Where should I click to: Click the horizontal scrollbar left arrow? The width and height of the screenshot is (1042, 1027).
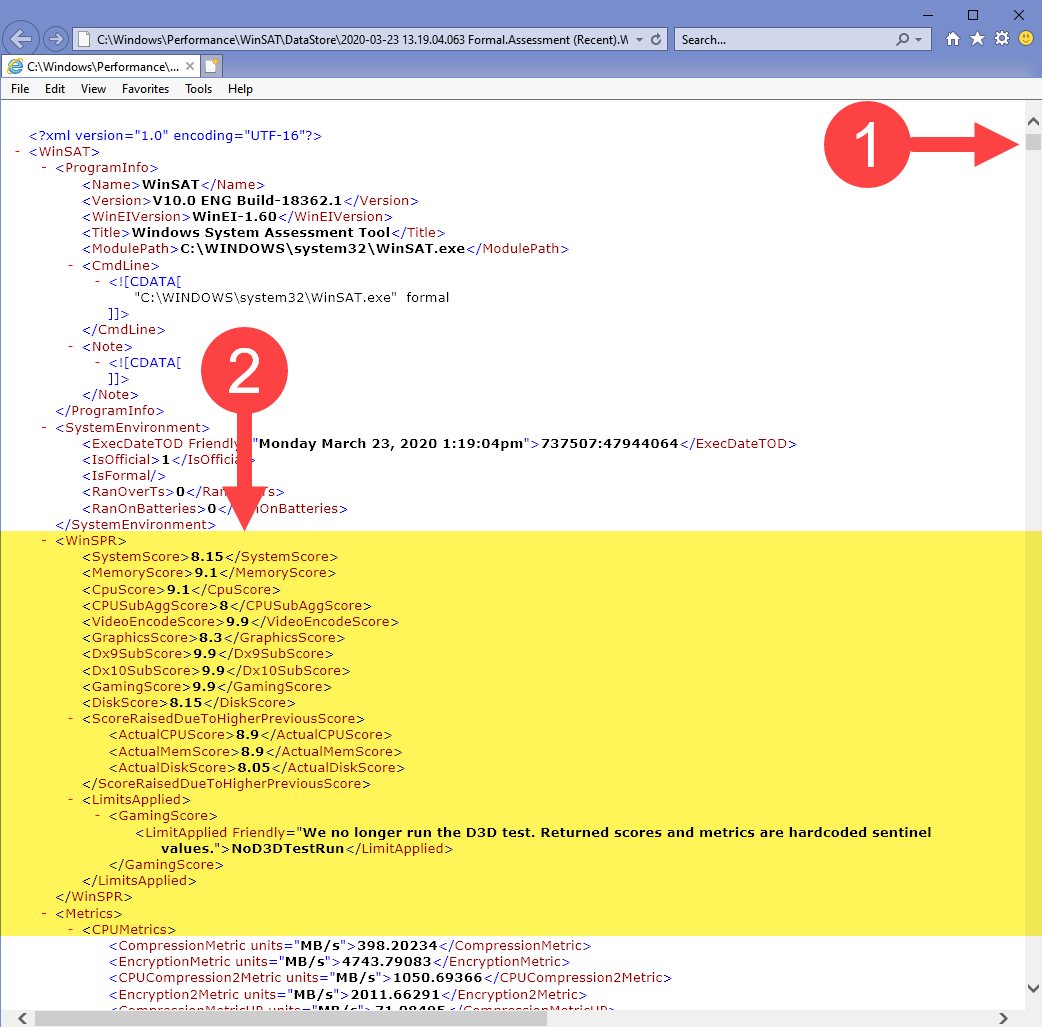(x=23, y=1018)
